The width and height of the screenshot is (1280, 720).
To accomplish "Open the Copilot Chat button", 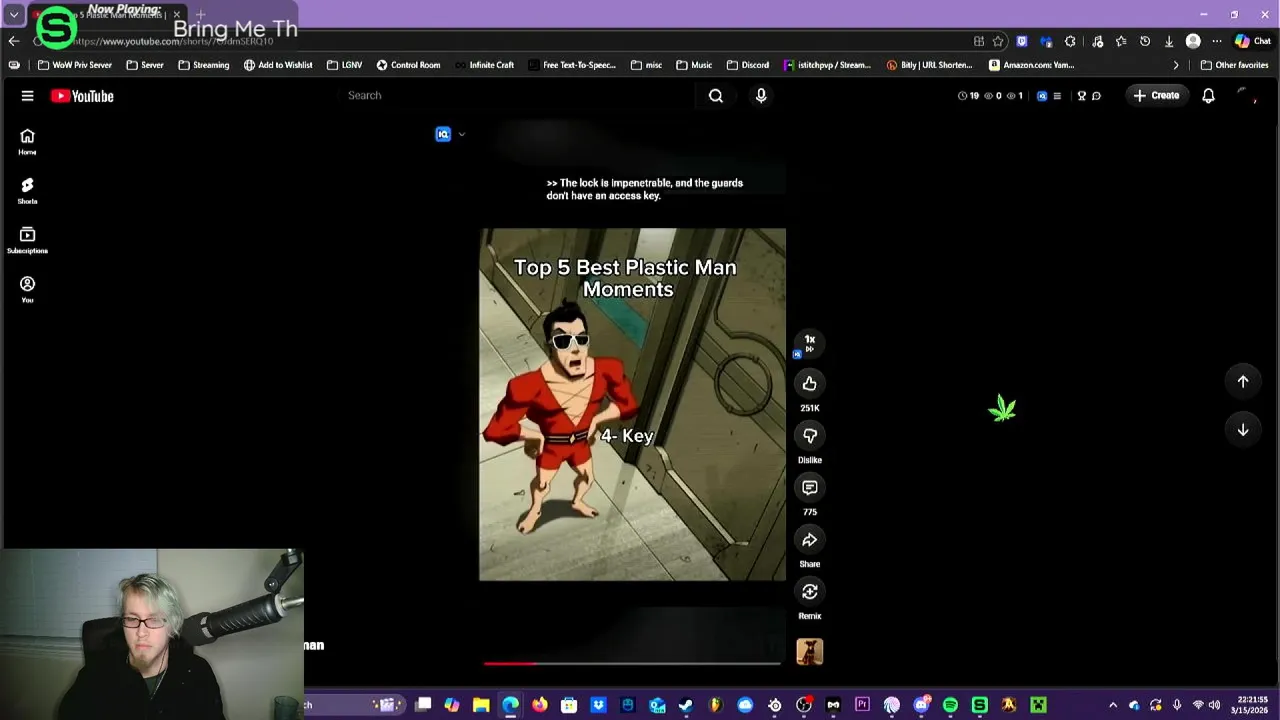I will pos(1253,41).
